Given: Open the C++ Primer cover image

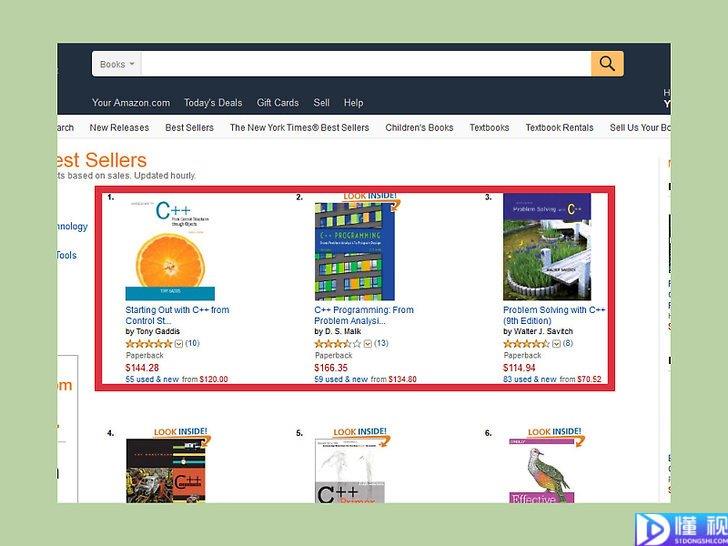Looking at the screenshot, I should (351, 470).
